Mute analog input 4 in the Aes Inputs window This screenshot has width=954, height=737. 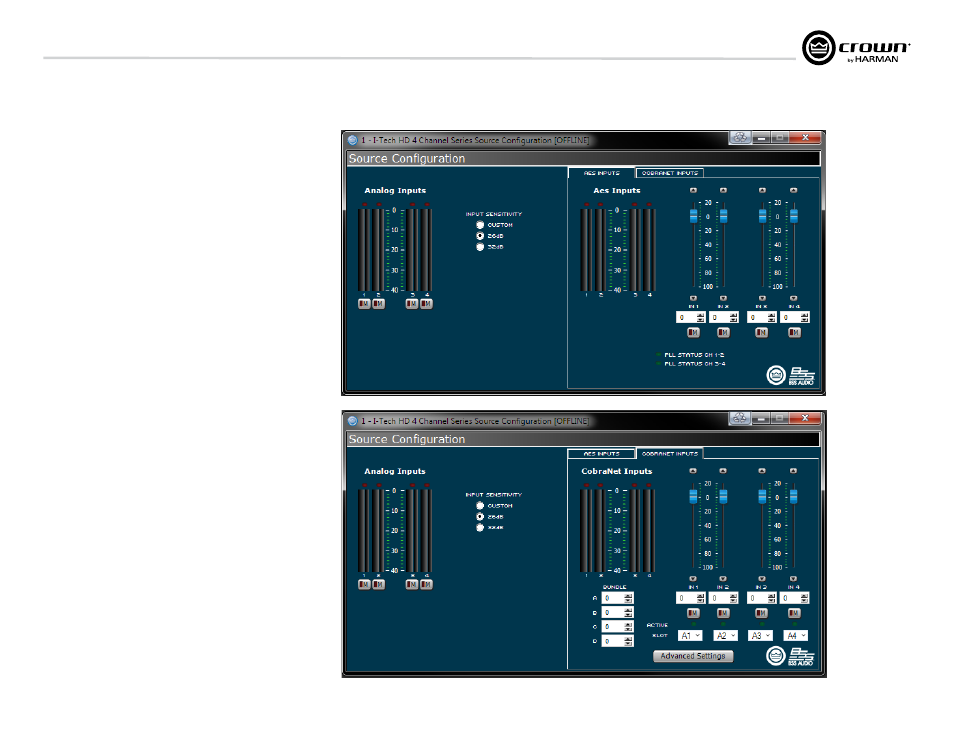tap(427, 303)
